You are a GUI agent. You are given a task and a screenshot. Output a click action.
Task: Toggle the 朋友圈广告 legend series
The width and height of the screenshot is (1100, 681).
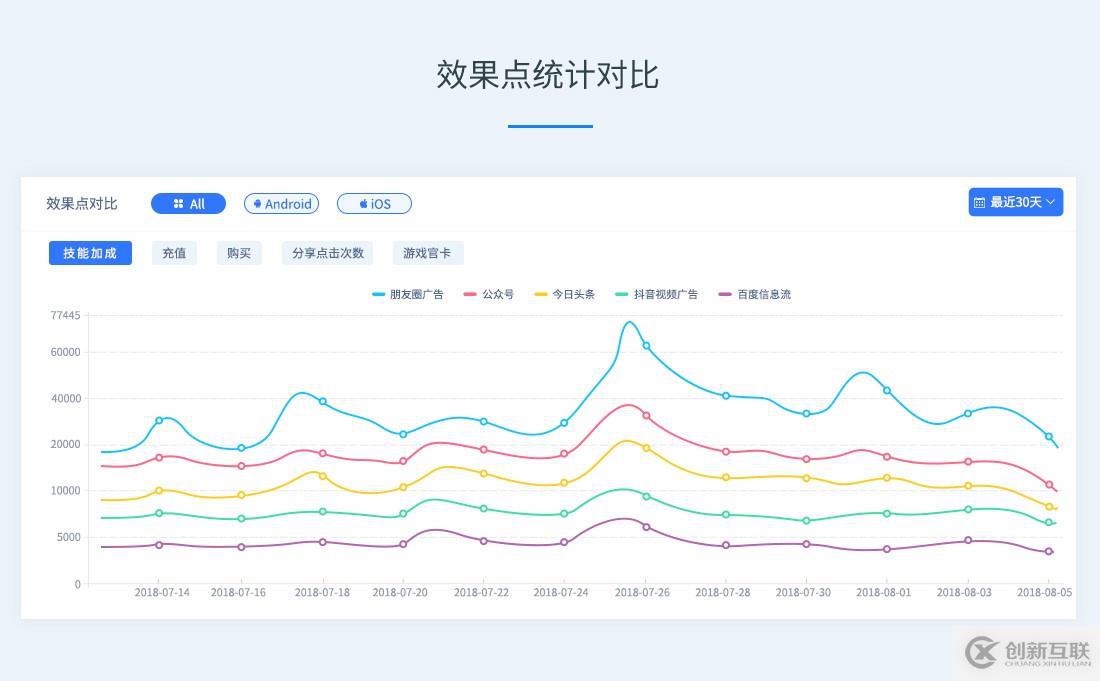coord(408,294)
